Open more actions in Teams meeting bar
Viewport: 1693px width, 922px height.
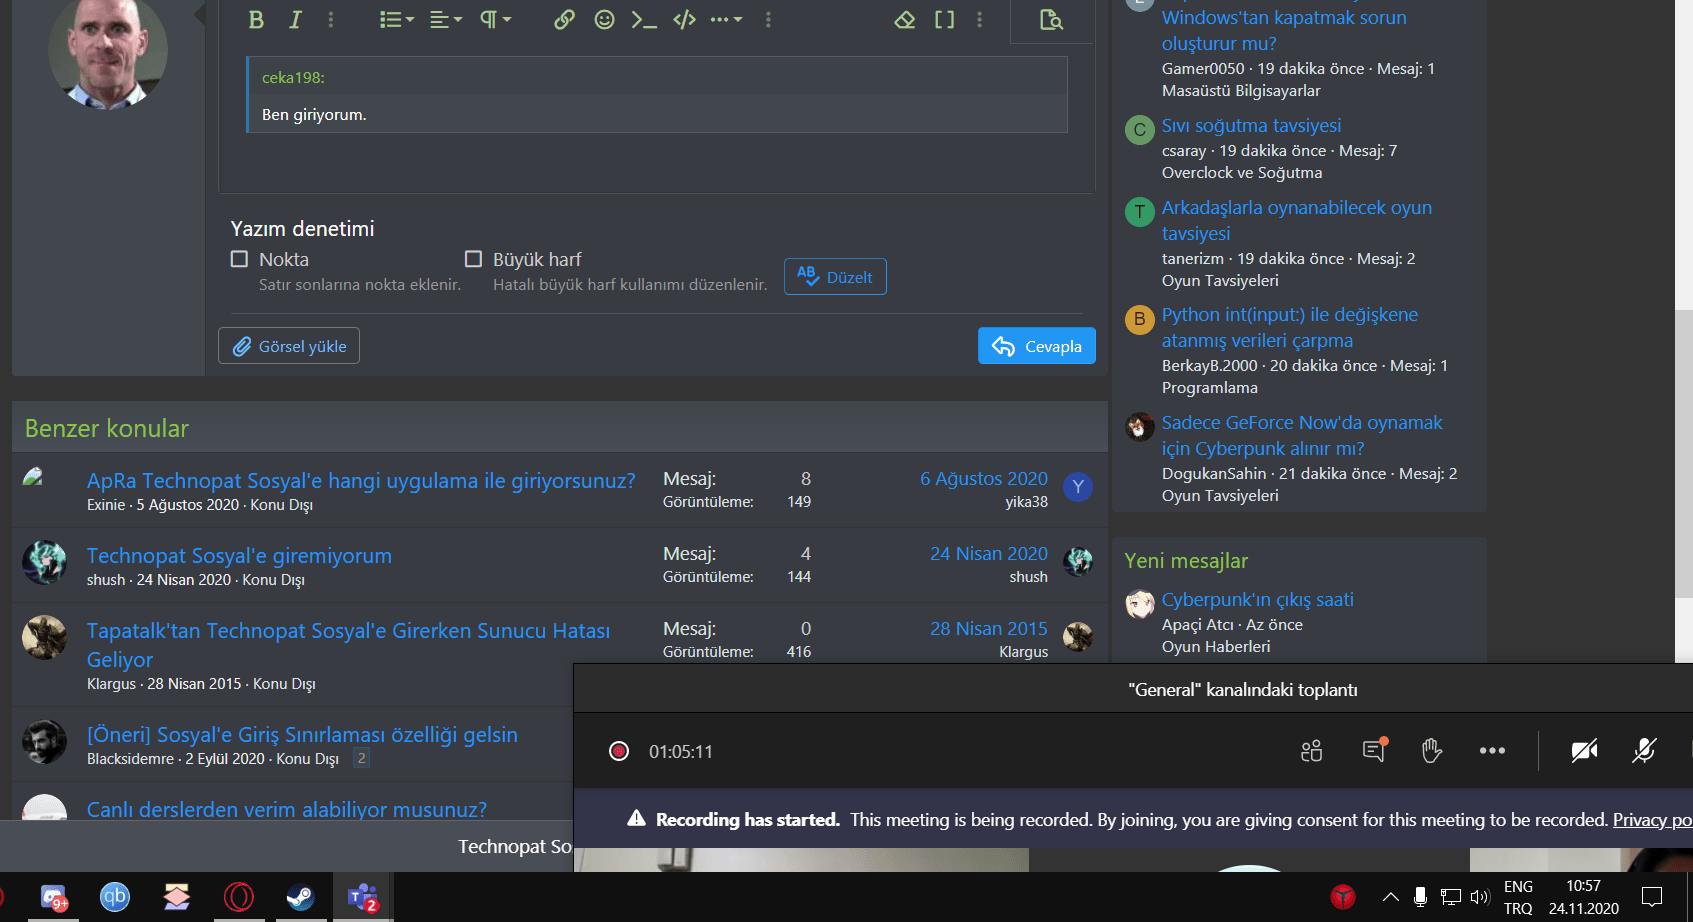point(1492,751)
